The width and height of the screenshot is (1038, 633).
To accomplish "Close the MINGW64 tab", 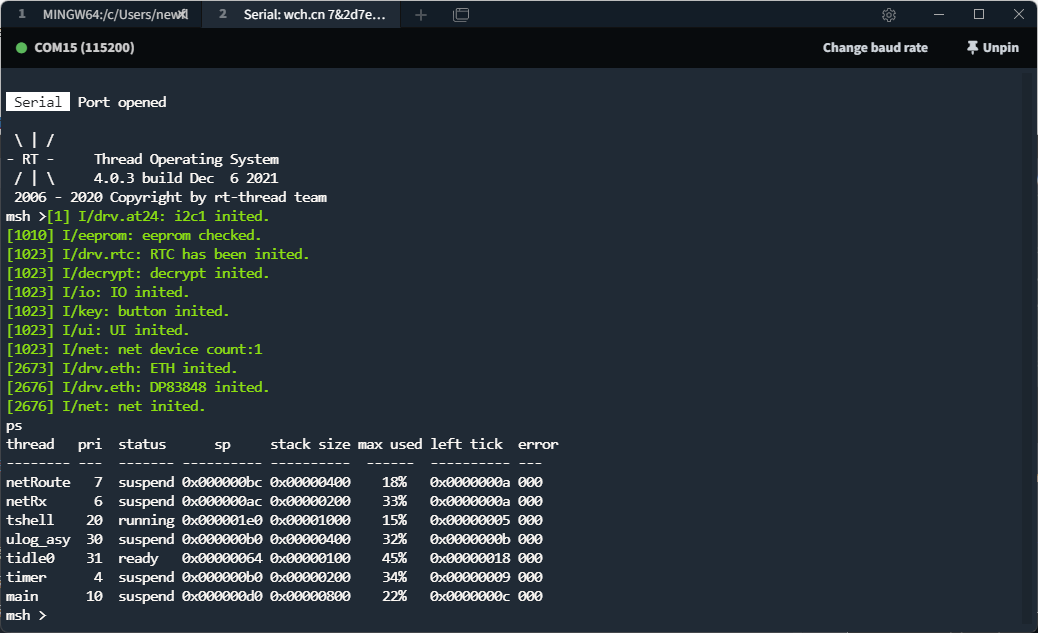I will click(x=184, y=15).
